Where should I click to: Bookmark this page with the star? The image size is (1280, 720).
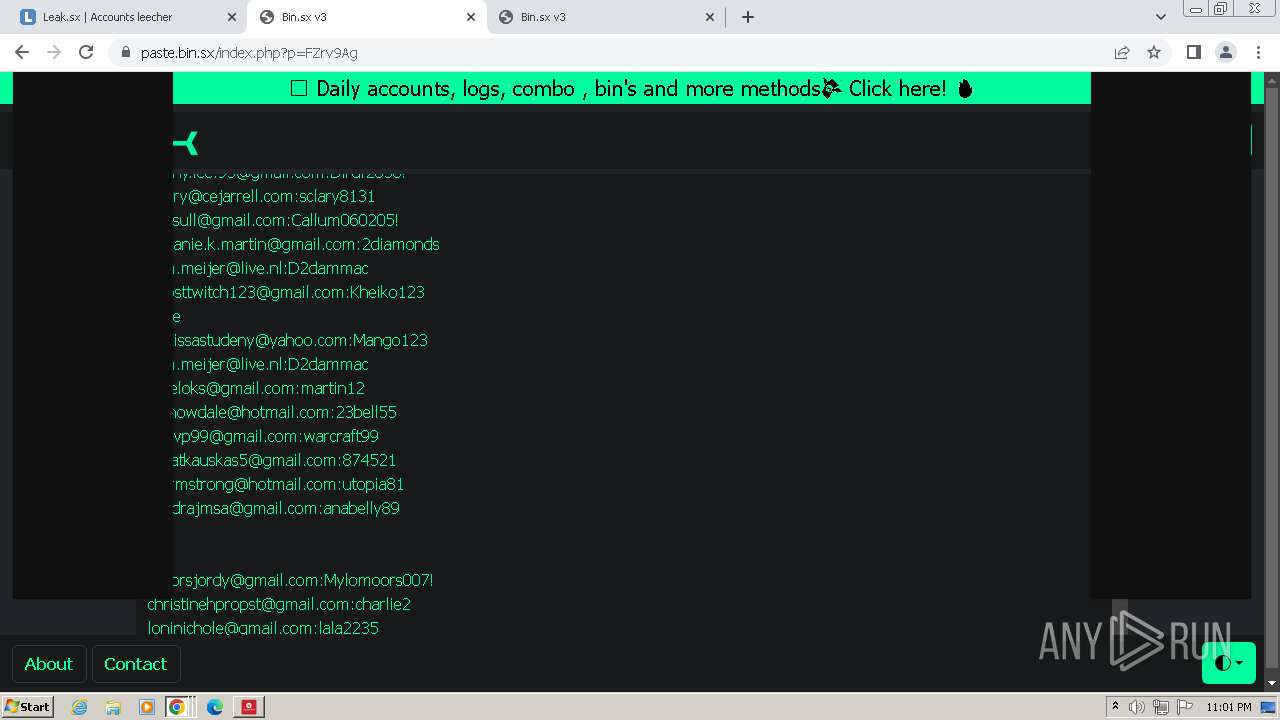[1154, 52]
